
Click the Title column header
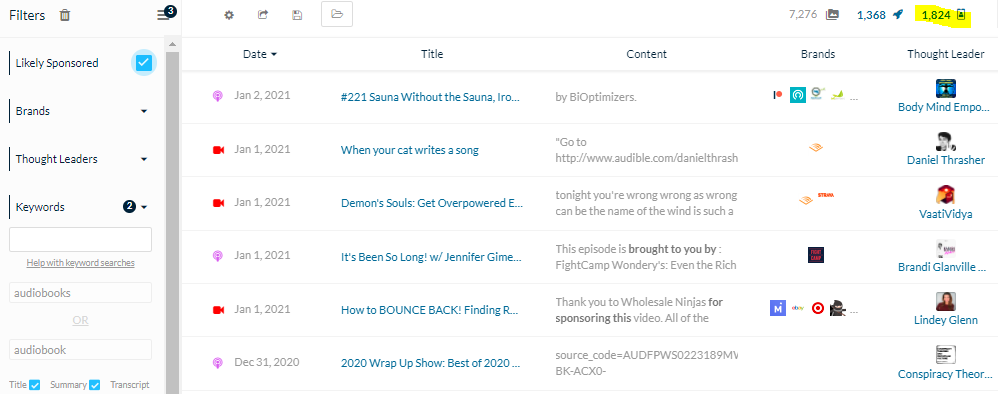pos(432,54)
